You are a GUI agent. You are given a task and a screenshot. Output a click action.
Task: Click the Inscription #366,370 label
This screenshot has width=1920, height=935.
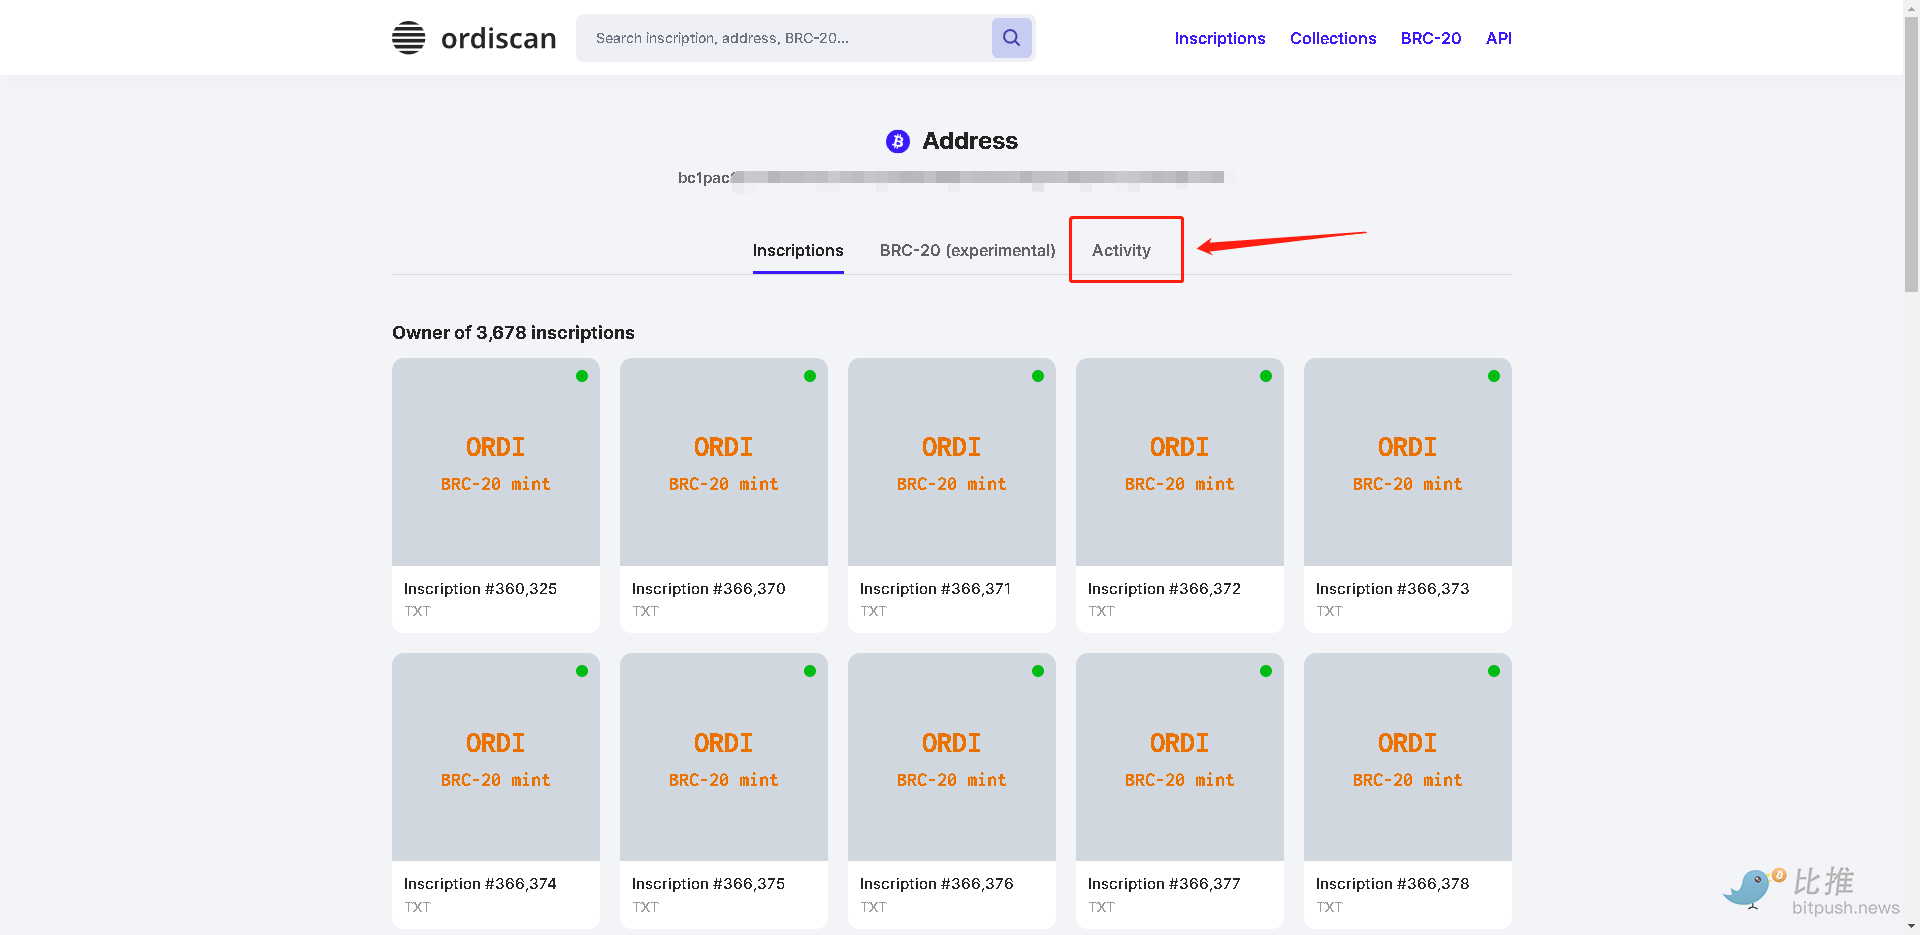coord(708,589)
